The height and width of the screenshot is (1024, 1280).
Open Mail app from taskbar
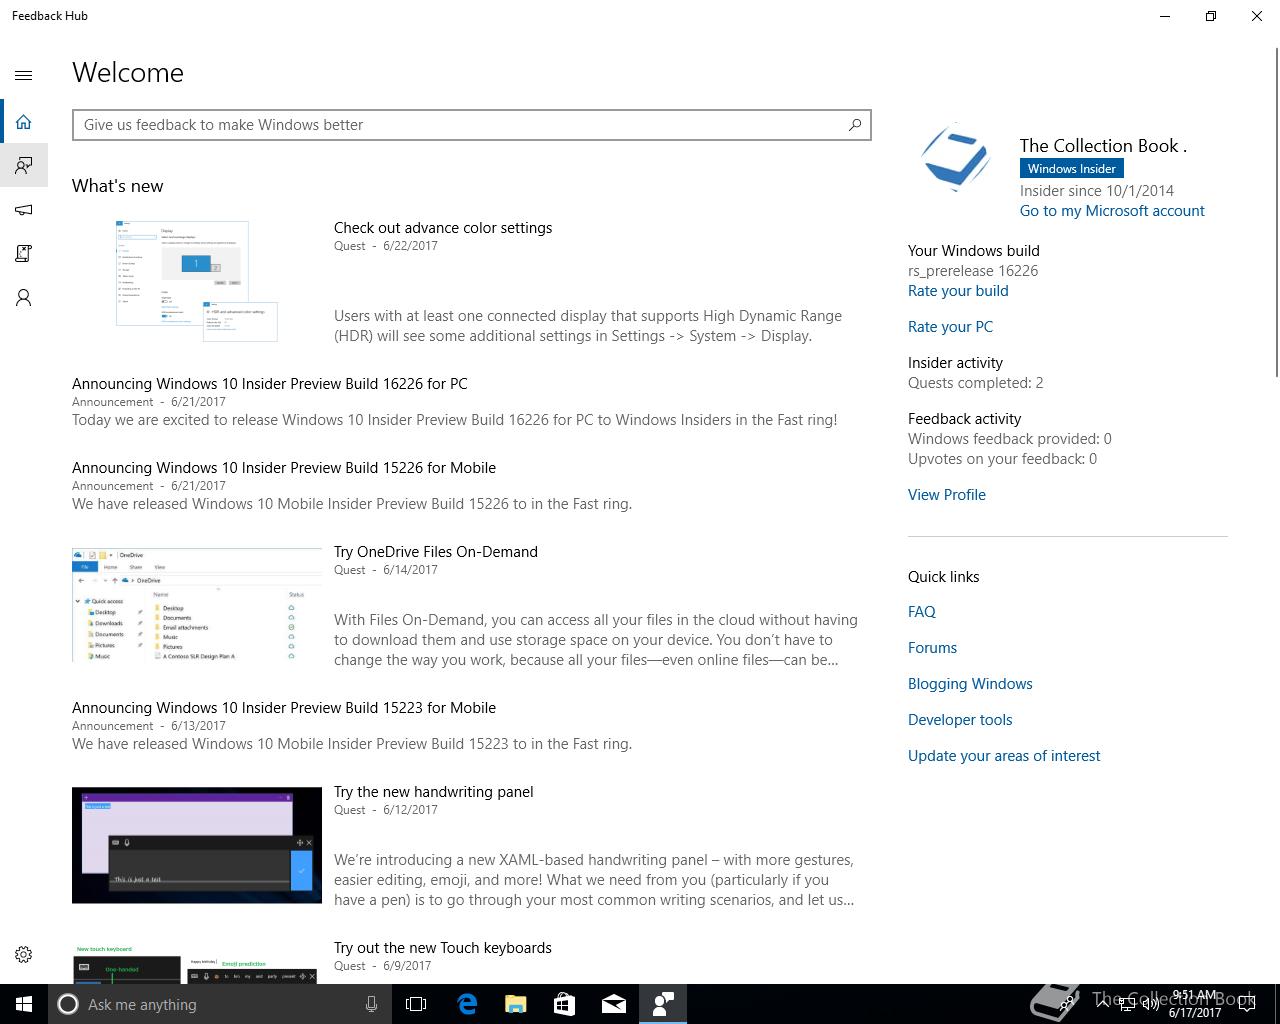tap(613, 1004)
